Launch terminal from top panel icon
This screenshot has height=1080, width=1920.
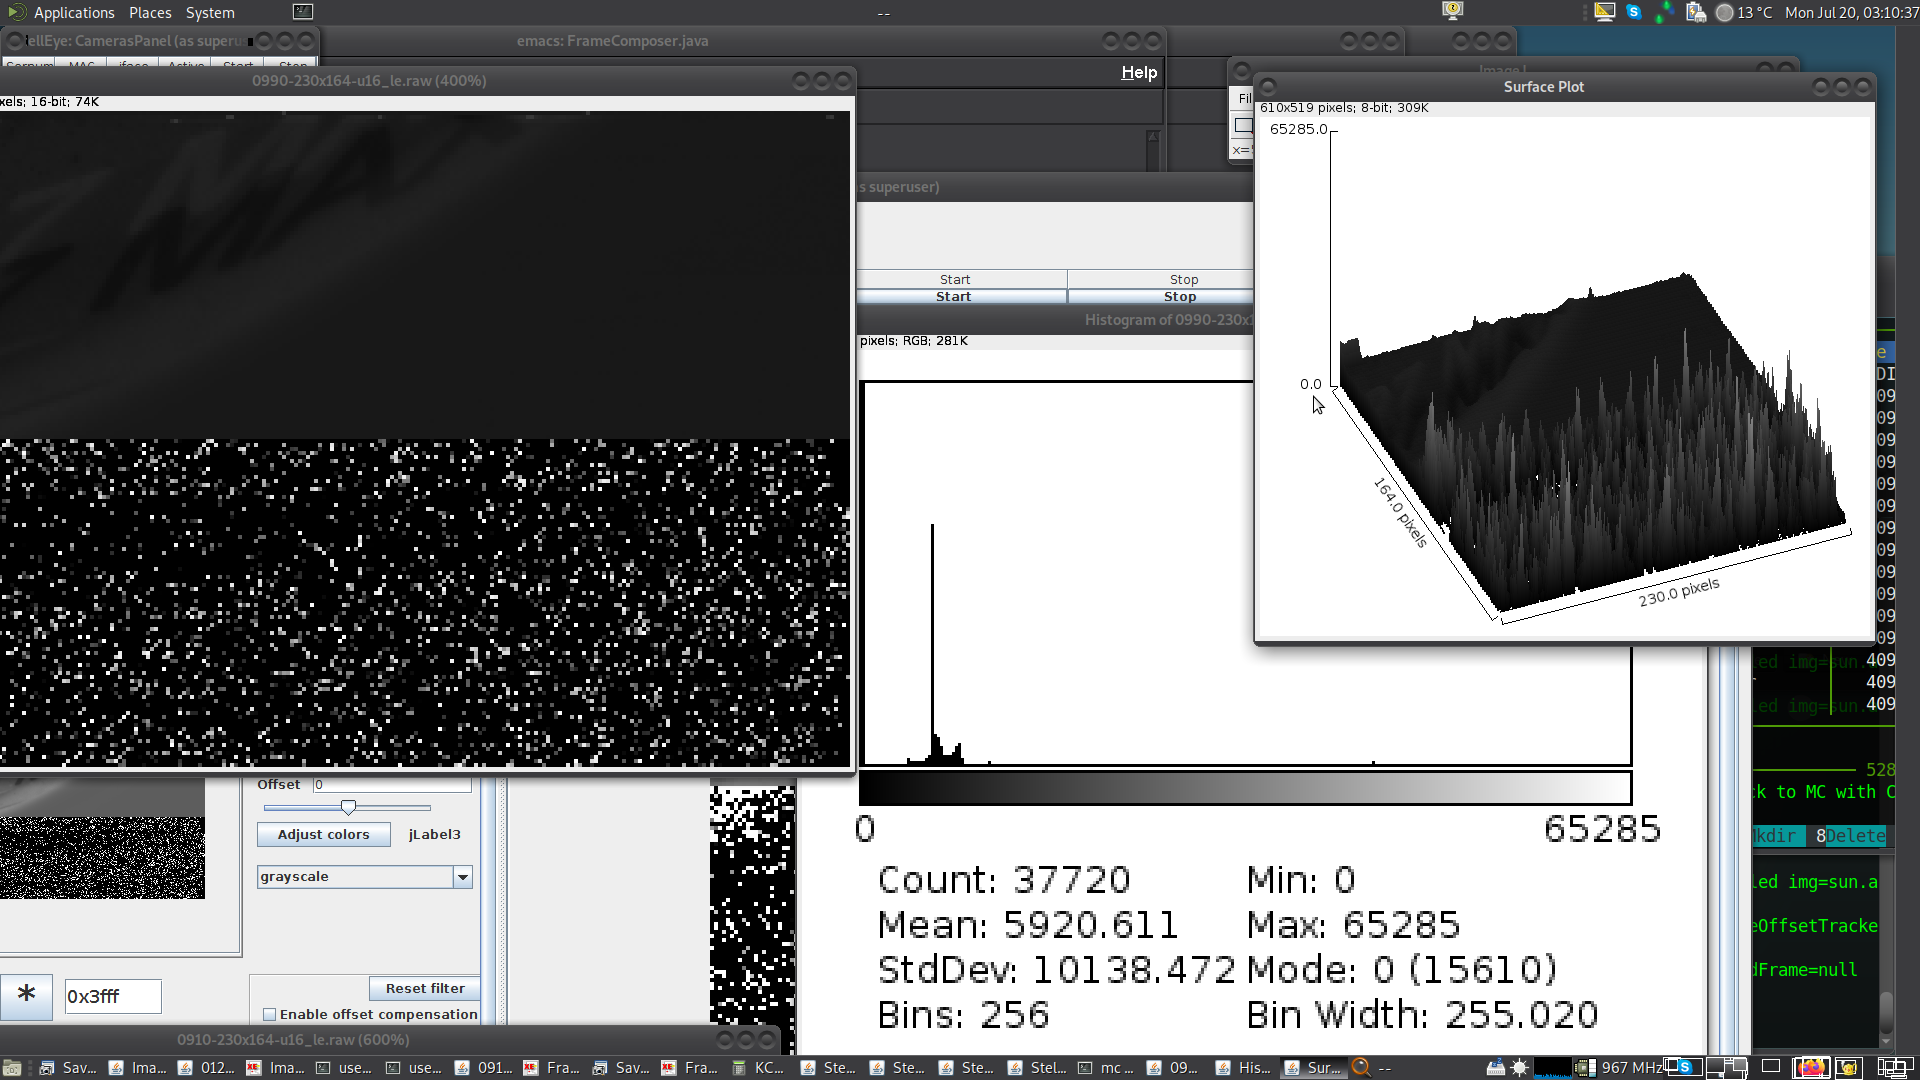pyautogui.click(x=303, y=12)
